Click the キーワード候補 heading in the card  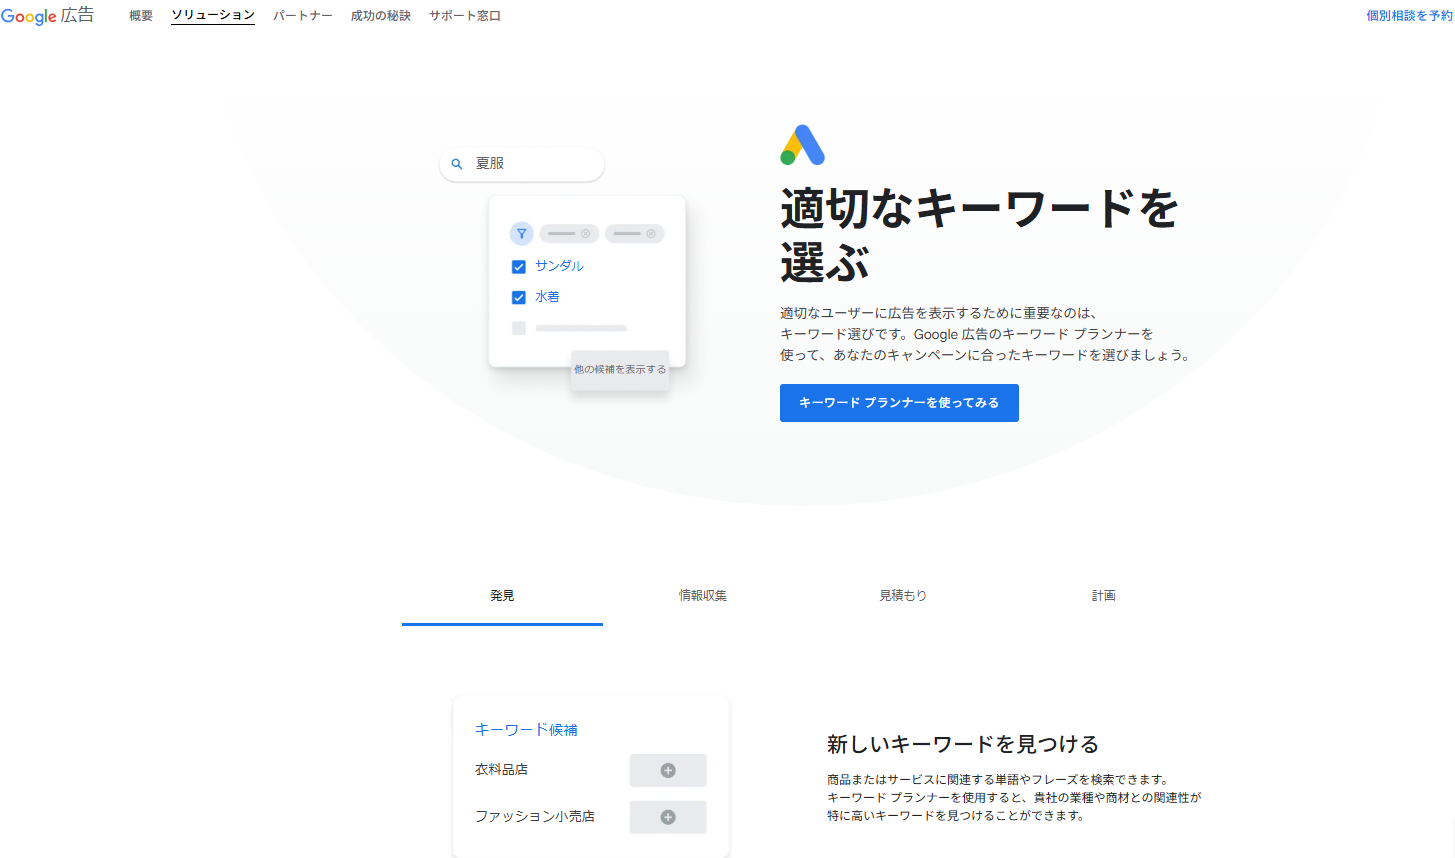[x=526, y=730]
